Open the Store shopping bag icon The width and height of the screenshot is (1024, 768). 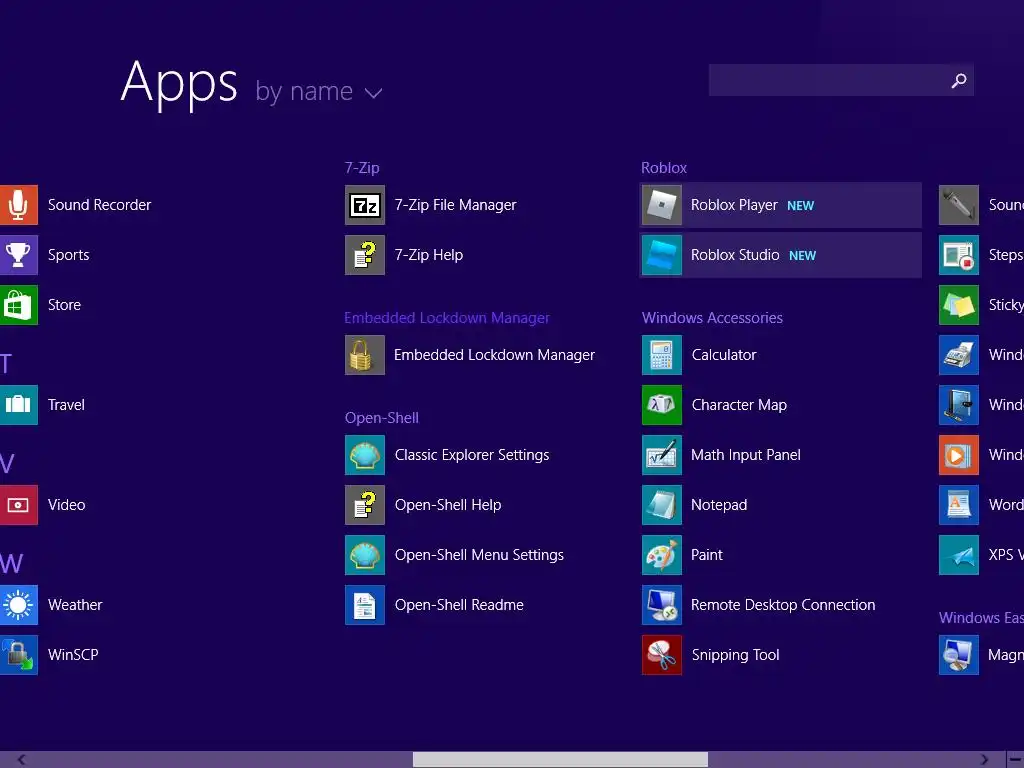[18, 305]
